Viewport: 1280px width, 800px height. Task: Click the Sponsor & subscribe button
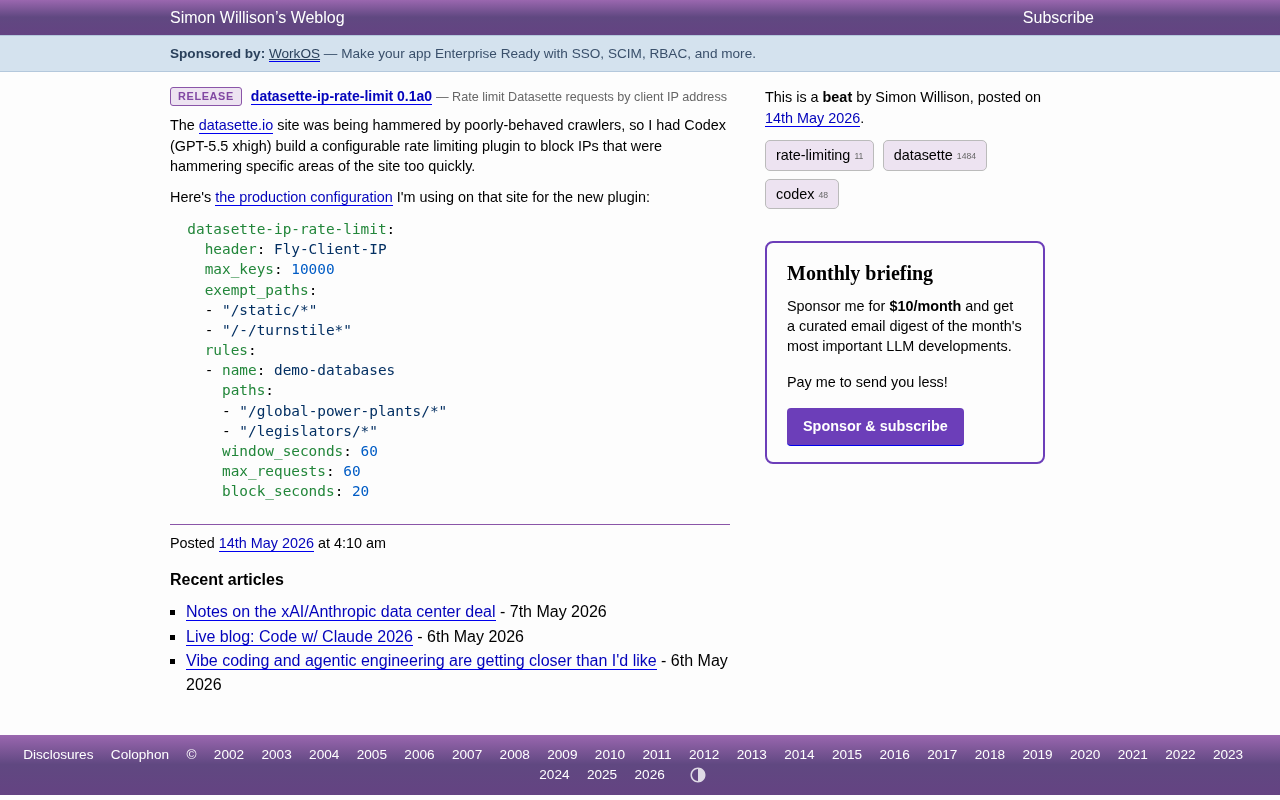coord(875,426)
